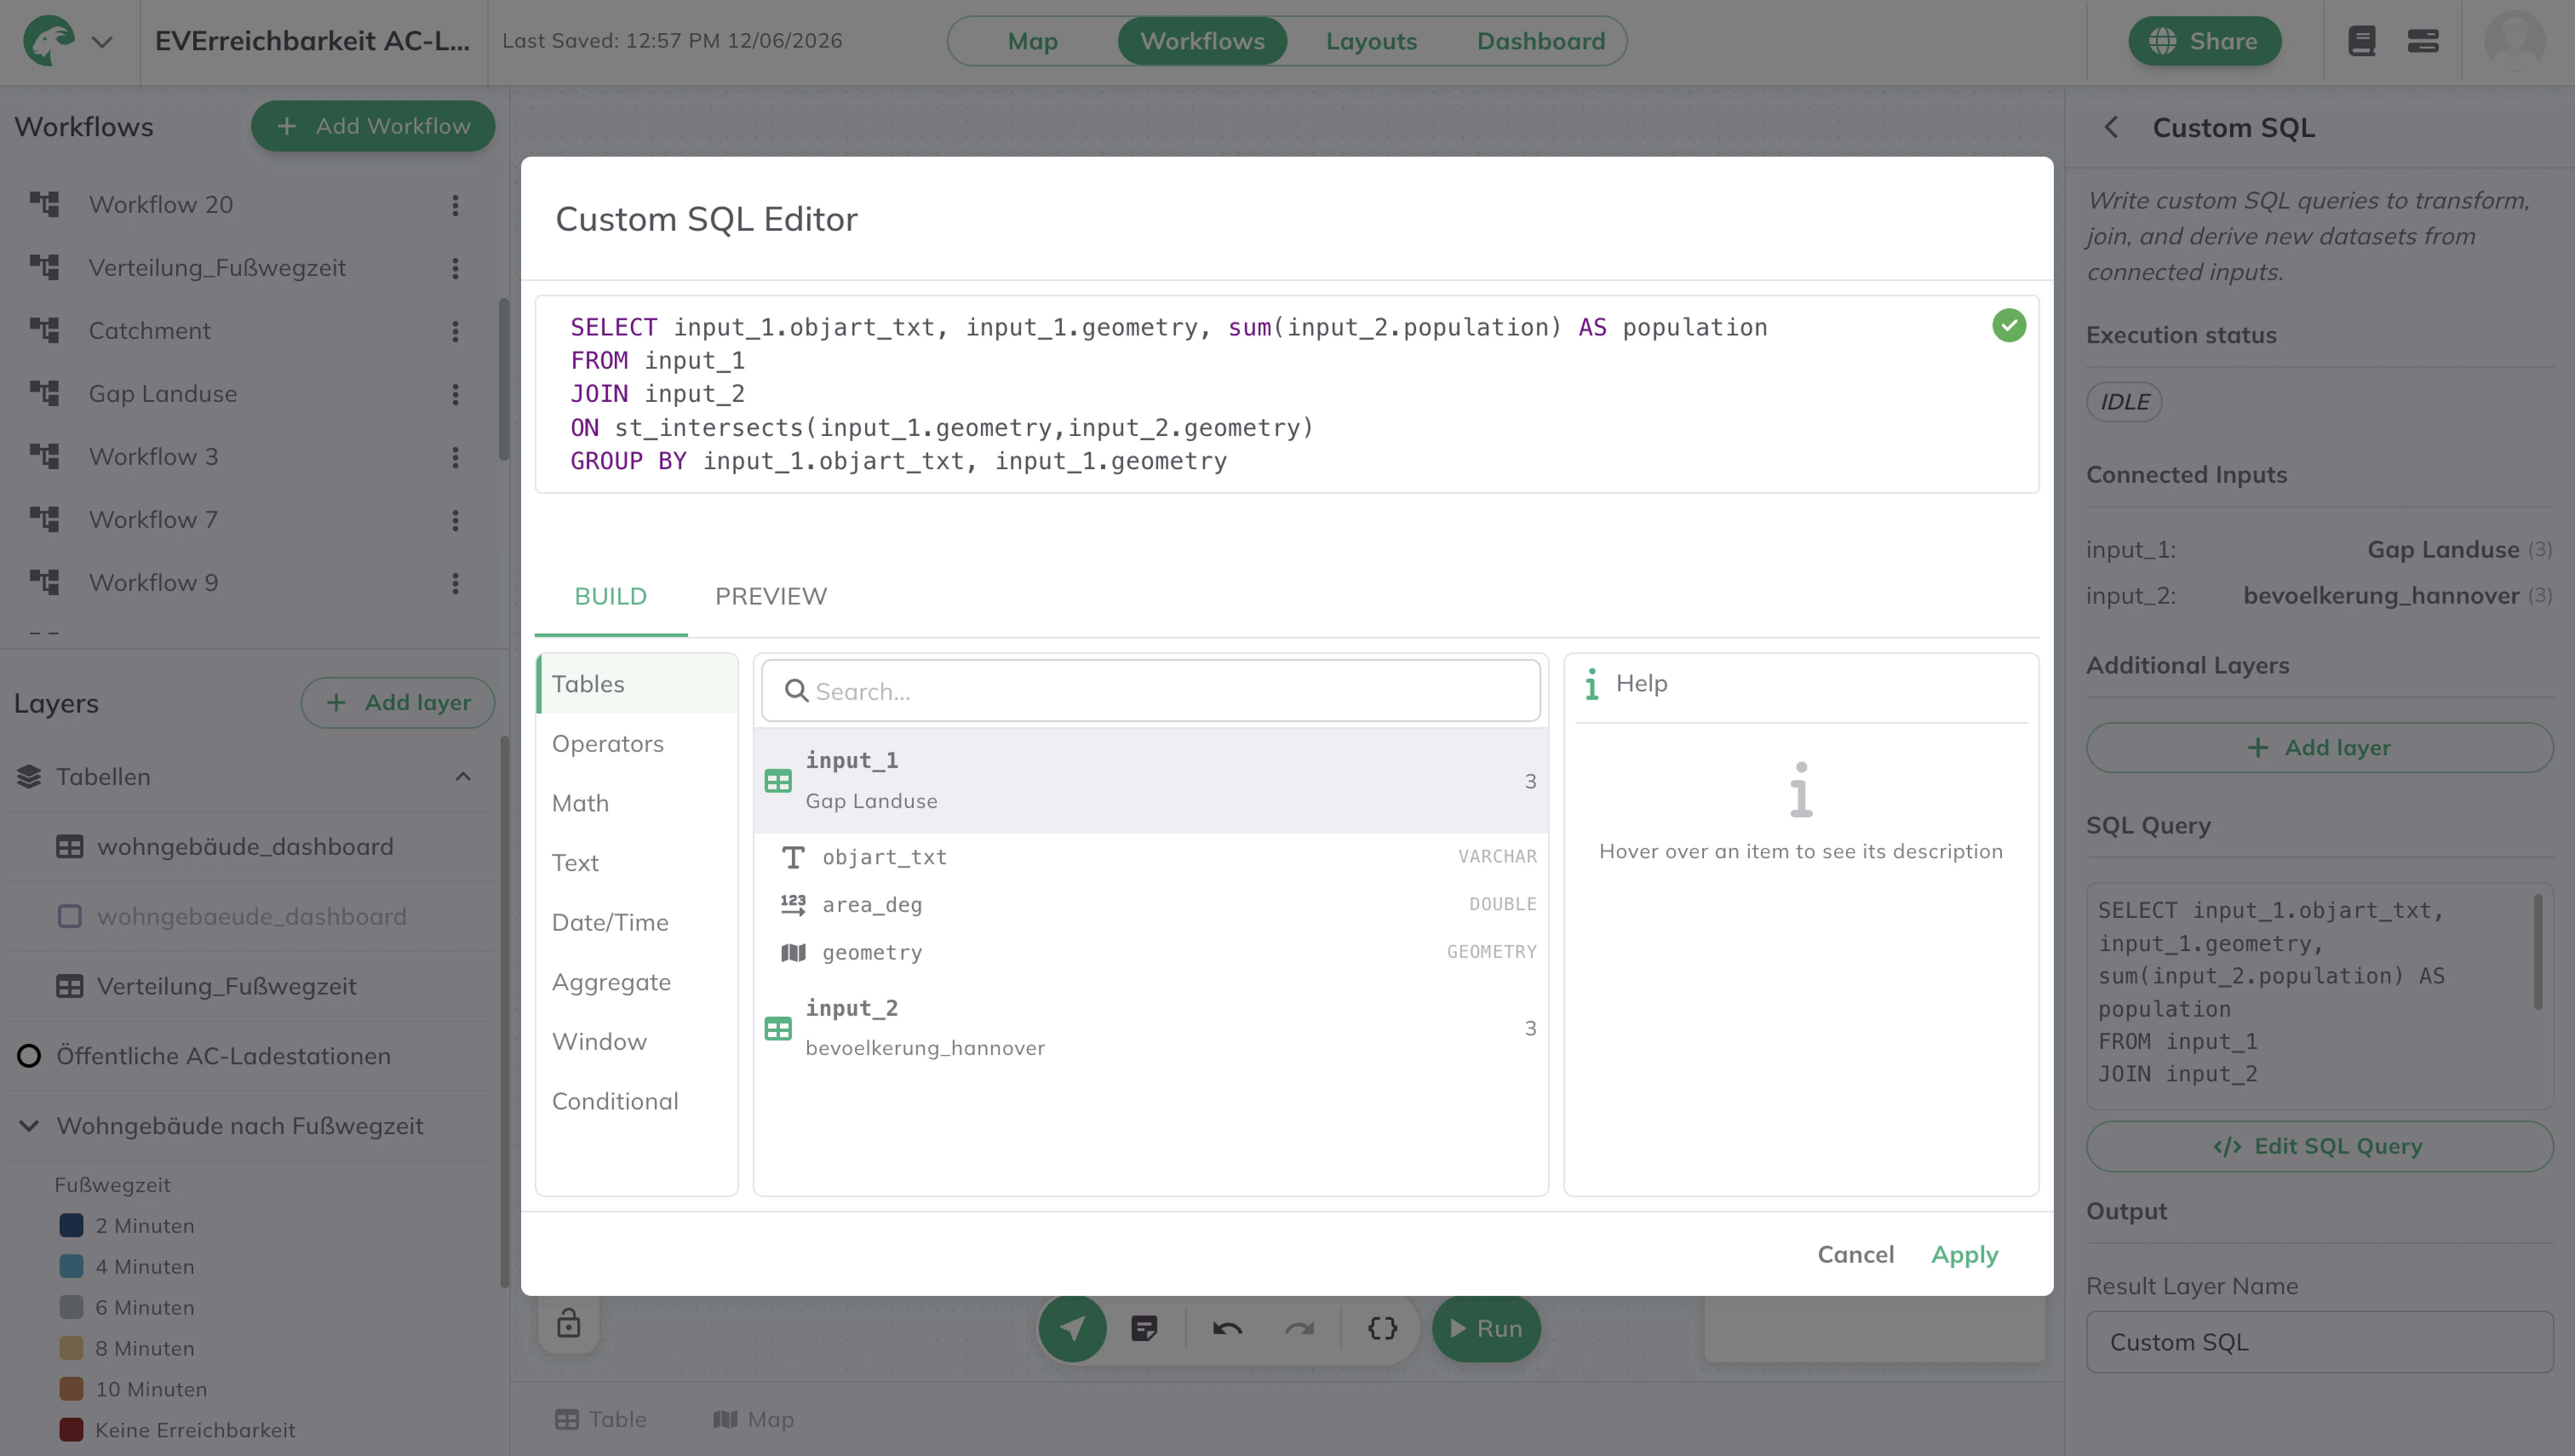
Task: Toggle the wohngebaeude_dashboard layer checkbox
Action: click(x=69, y=917)
